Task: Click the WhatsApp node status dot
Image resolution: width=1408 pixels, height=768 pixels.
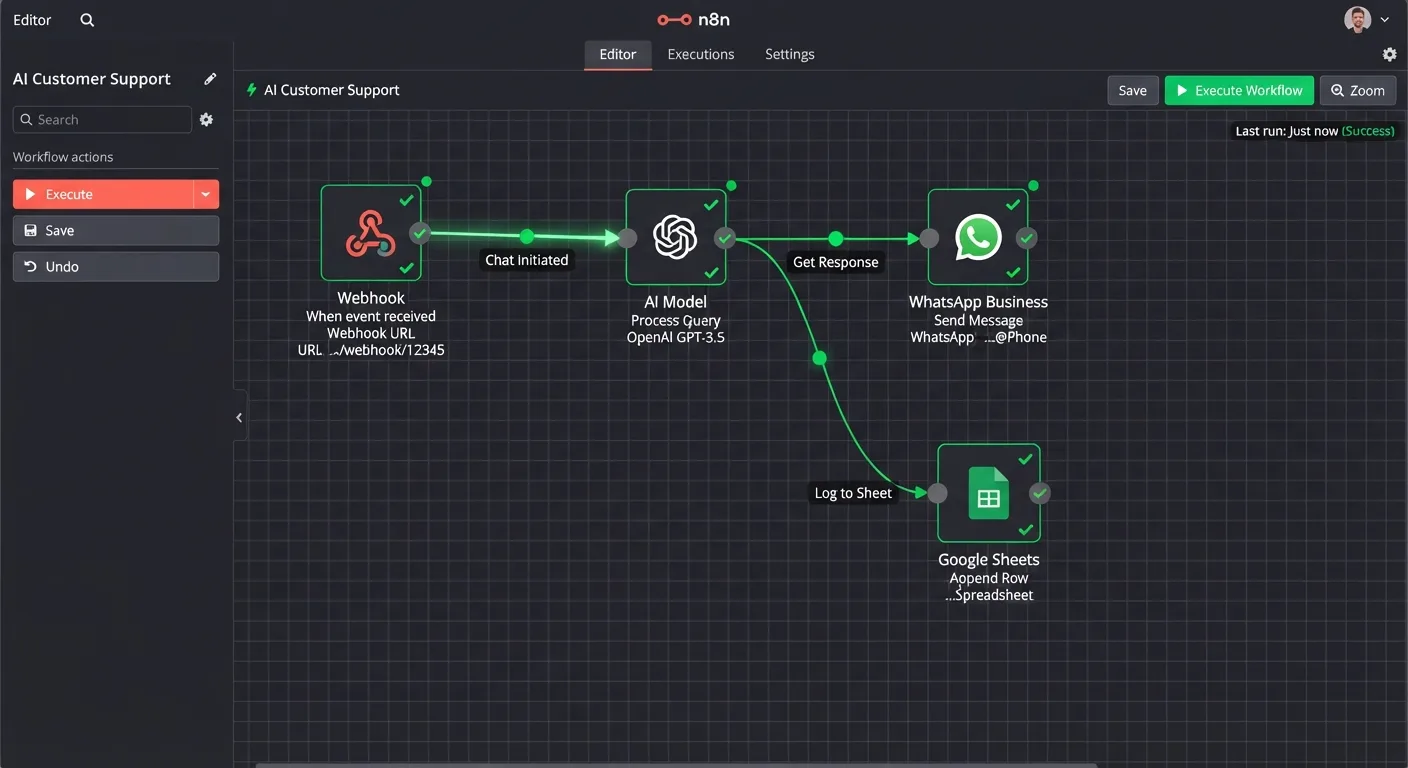Action: click(1033, 185)
